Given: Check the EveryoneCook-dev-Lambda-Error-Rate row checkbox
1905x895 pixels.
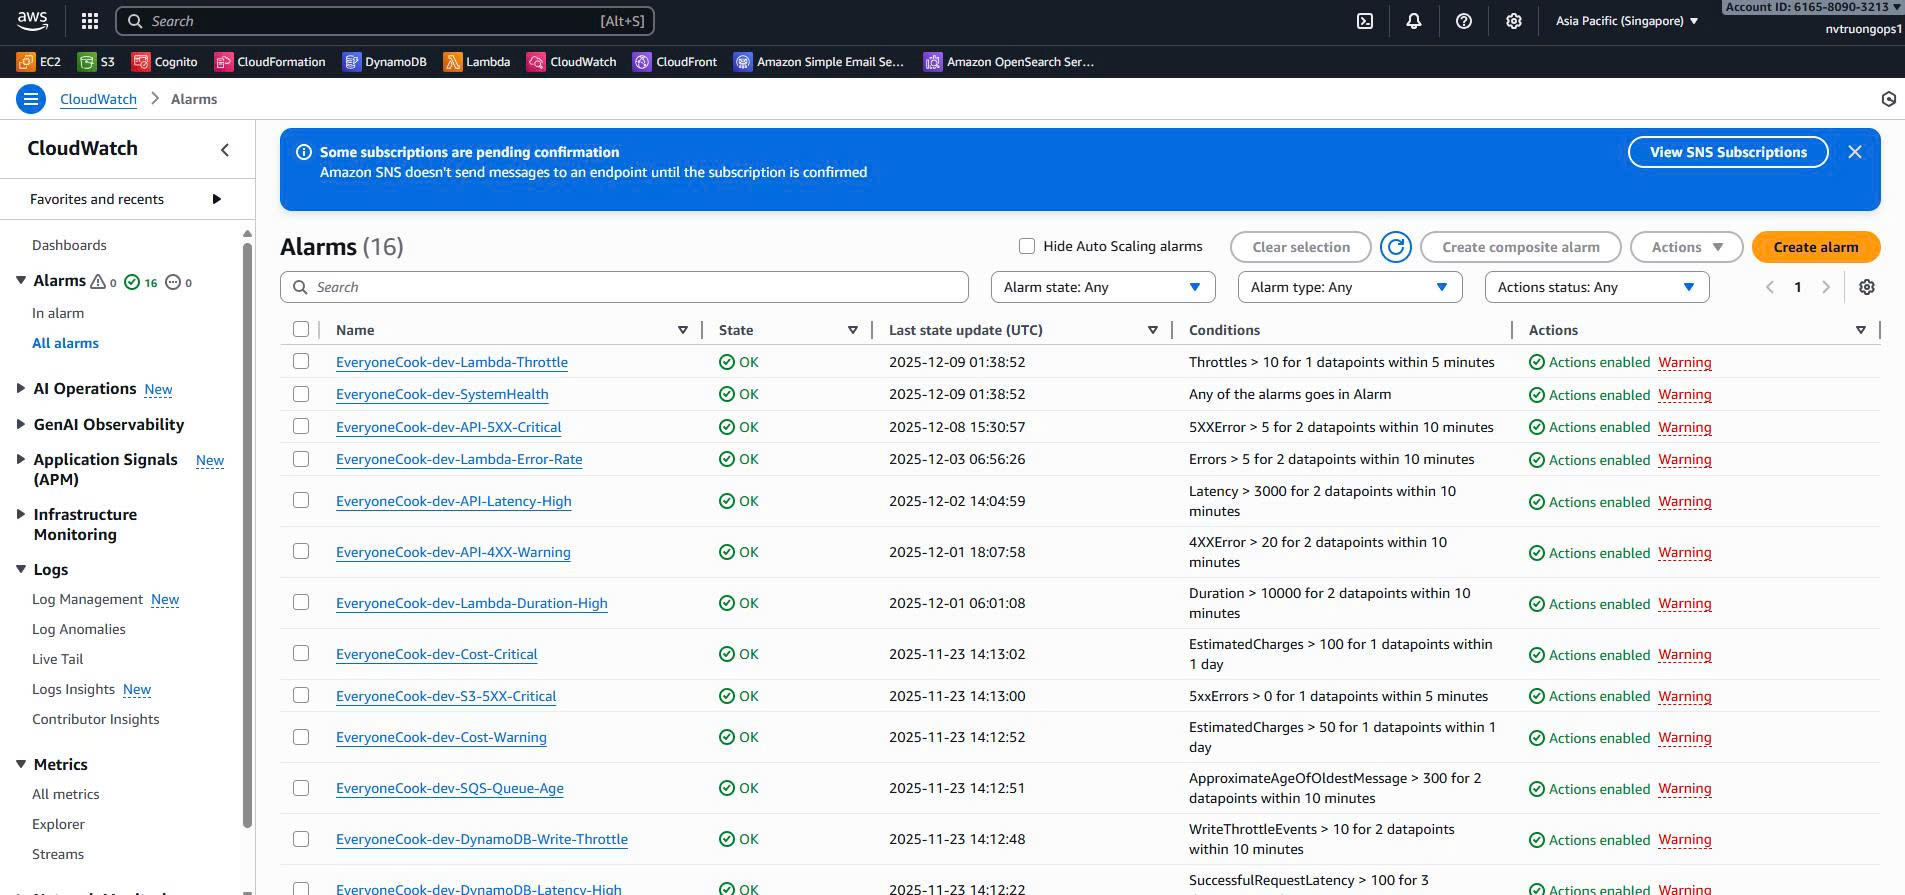Looking at the screenshot, I should click(x=301, y=459).
